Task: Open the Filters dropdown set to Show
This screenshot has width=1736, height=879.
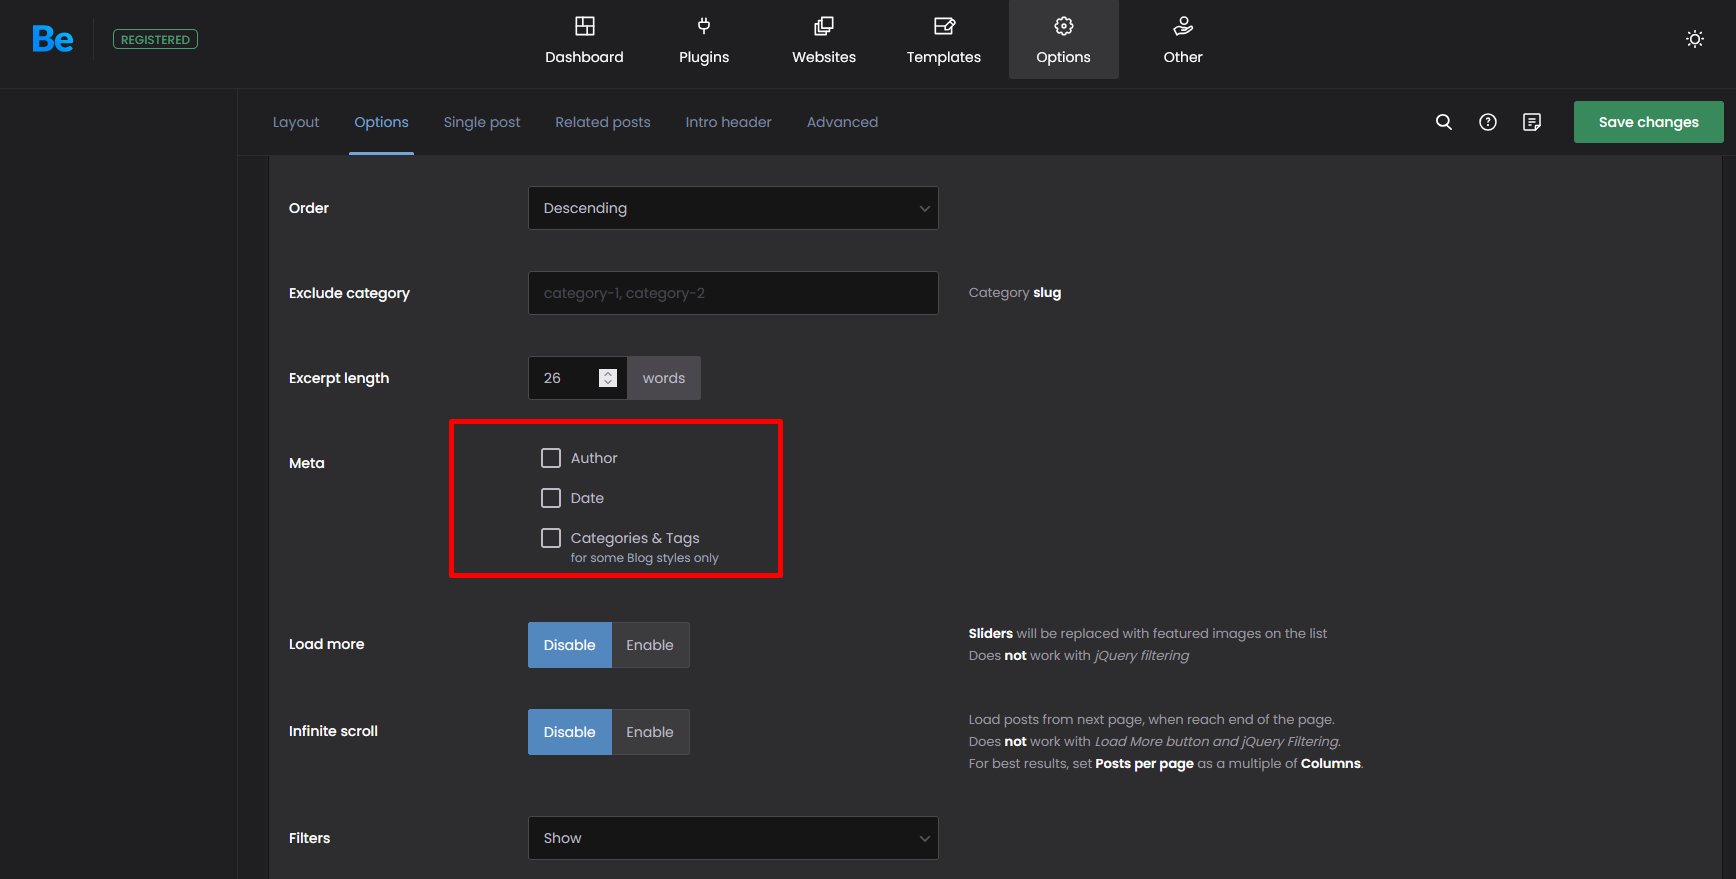Action: click(733, 838)
